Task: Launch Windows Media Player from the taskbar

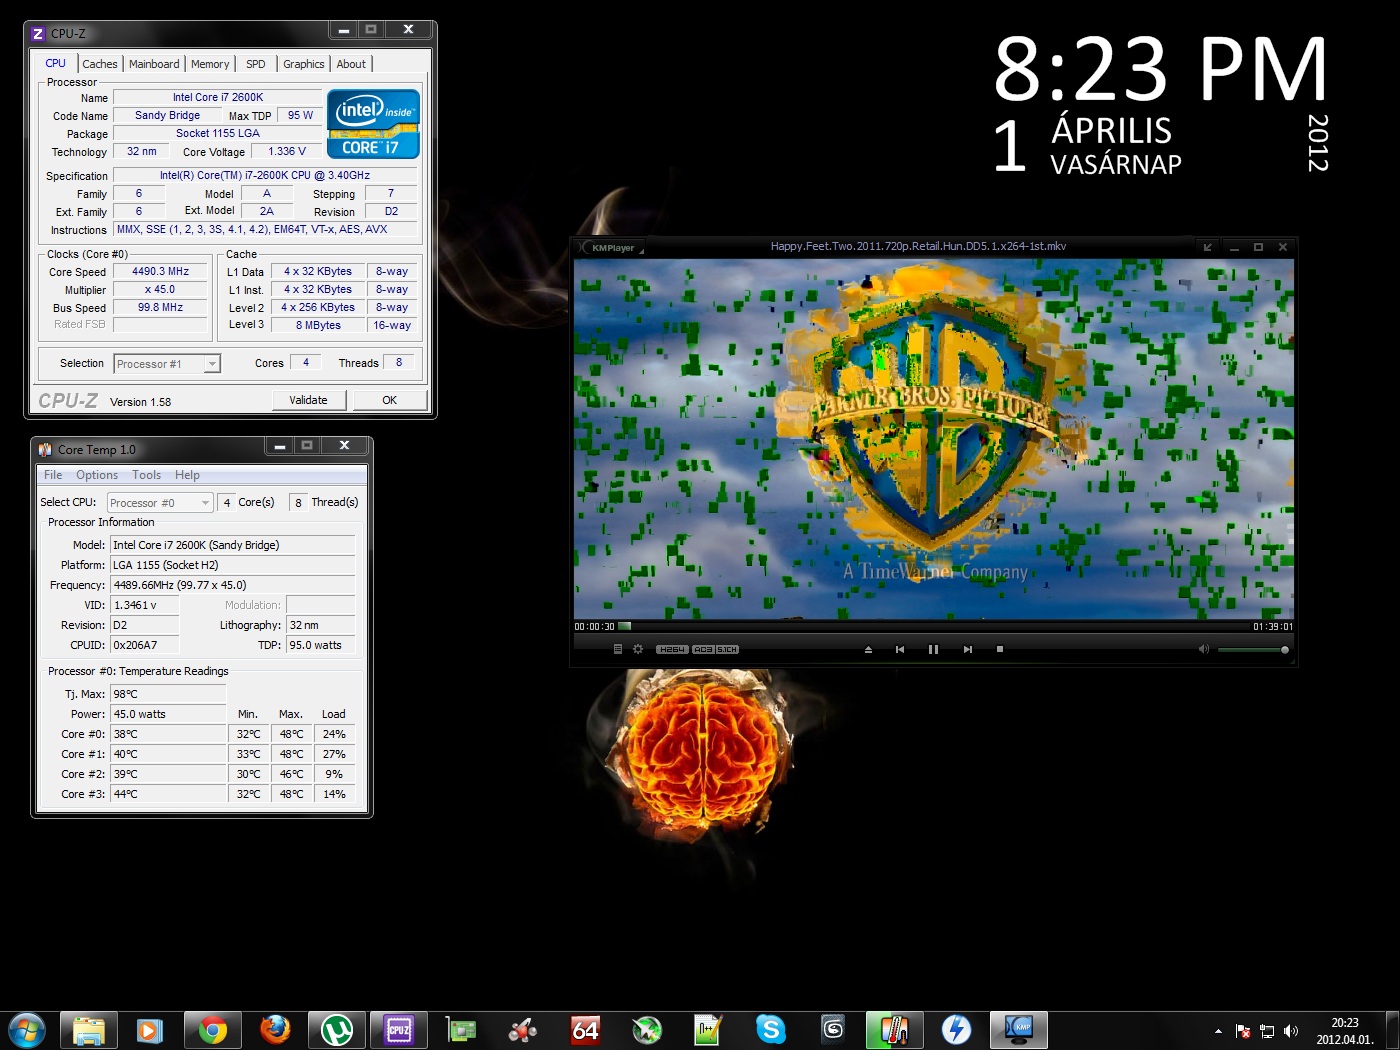Action: [151, 1030]
